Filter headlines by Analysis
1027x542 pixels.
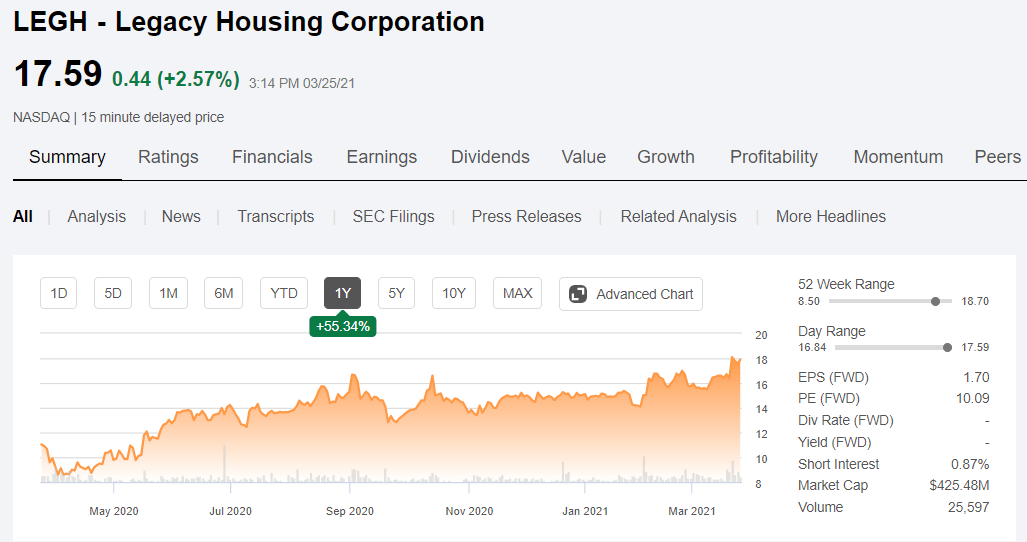click(x=96, y=217)
